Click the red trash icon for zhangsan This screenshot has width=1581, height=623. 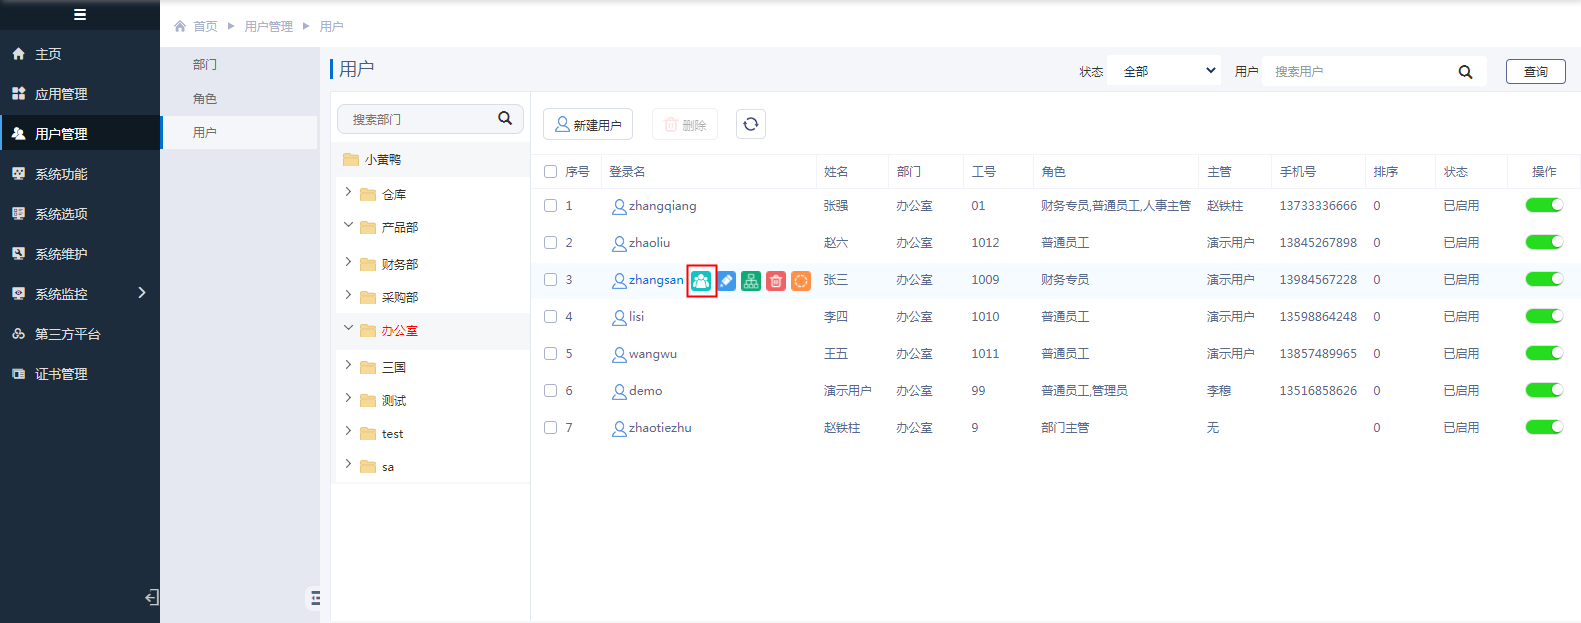776,281
